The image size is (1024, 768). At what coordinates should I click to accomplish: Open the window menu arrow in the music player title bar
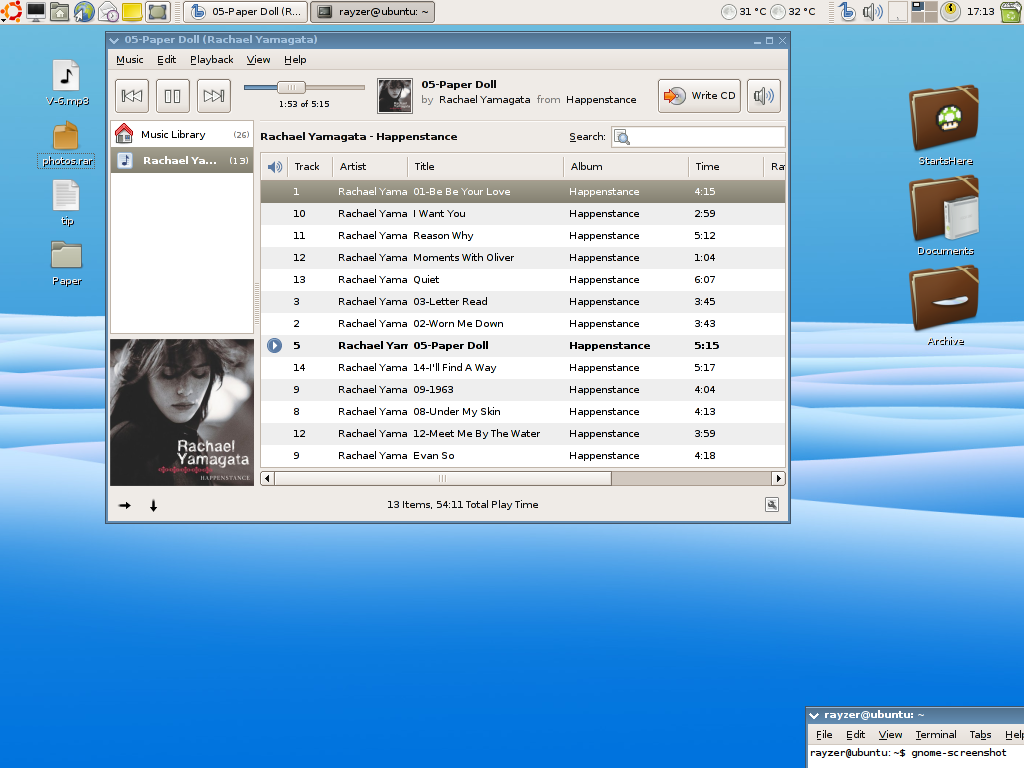(x=114, y=40)
